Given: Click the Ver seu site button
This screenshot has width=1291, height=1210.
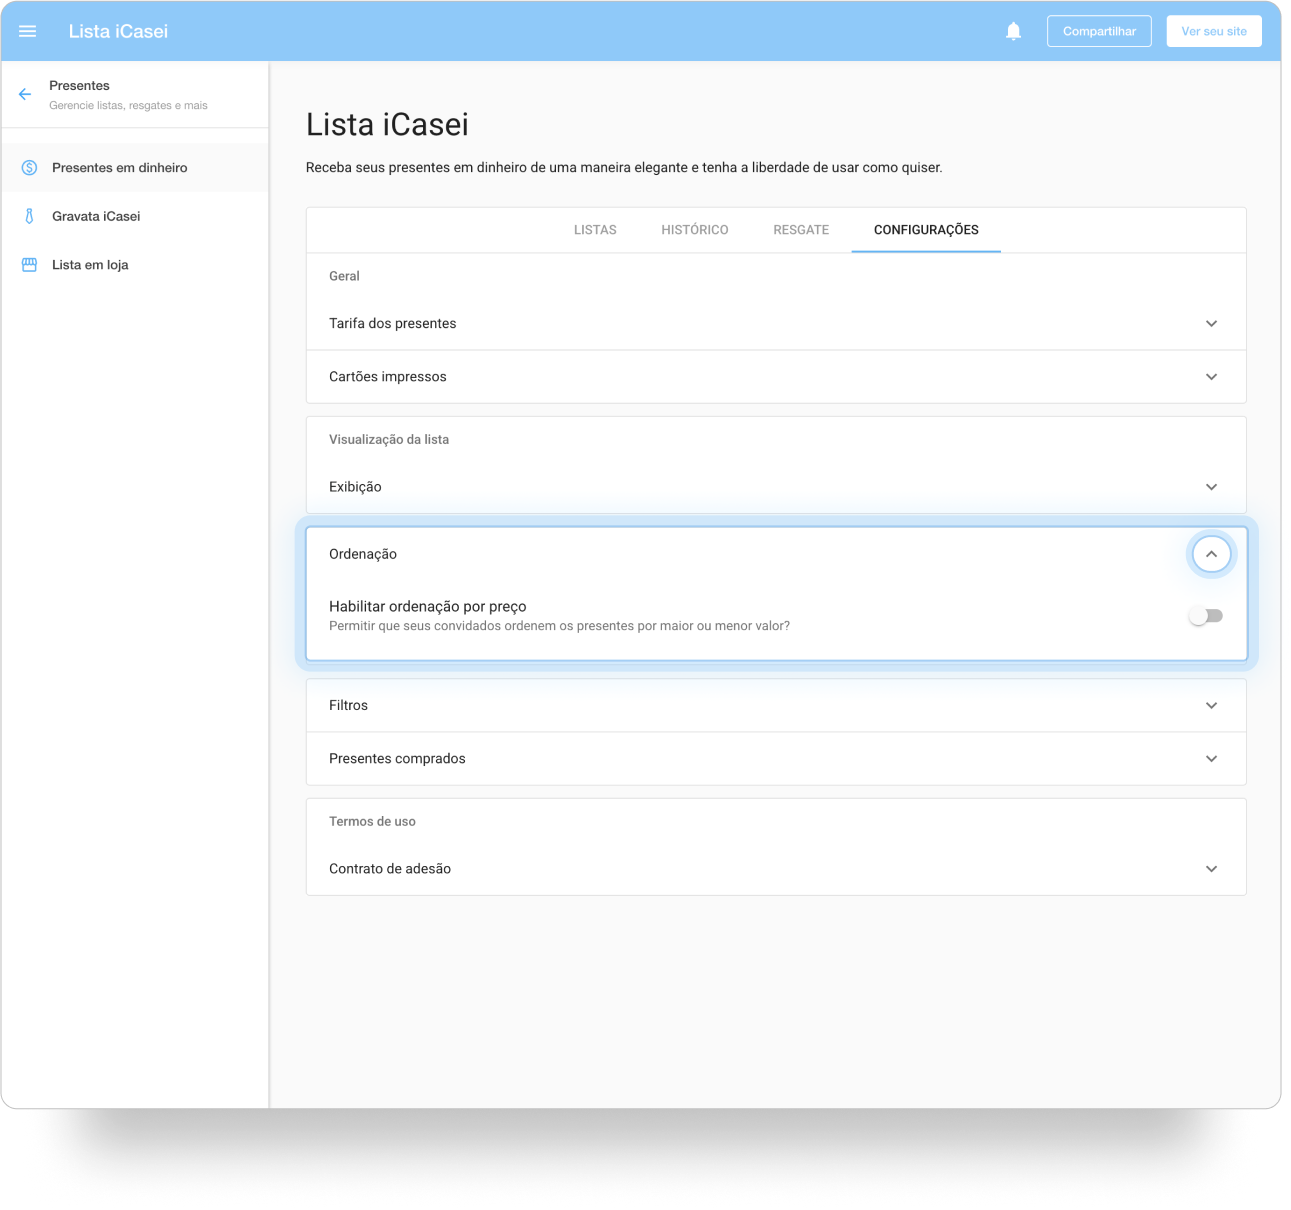Looking at the screenshot, I should coord(1214,31).
